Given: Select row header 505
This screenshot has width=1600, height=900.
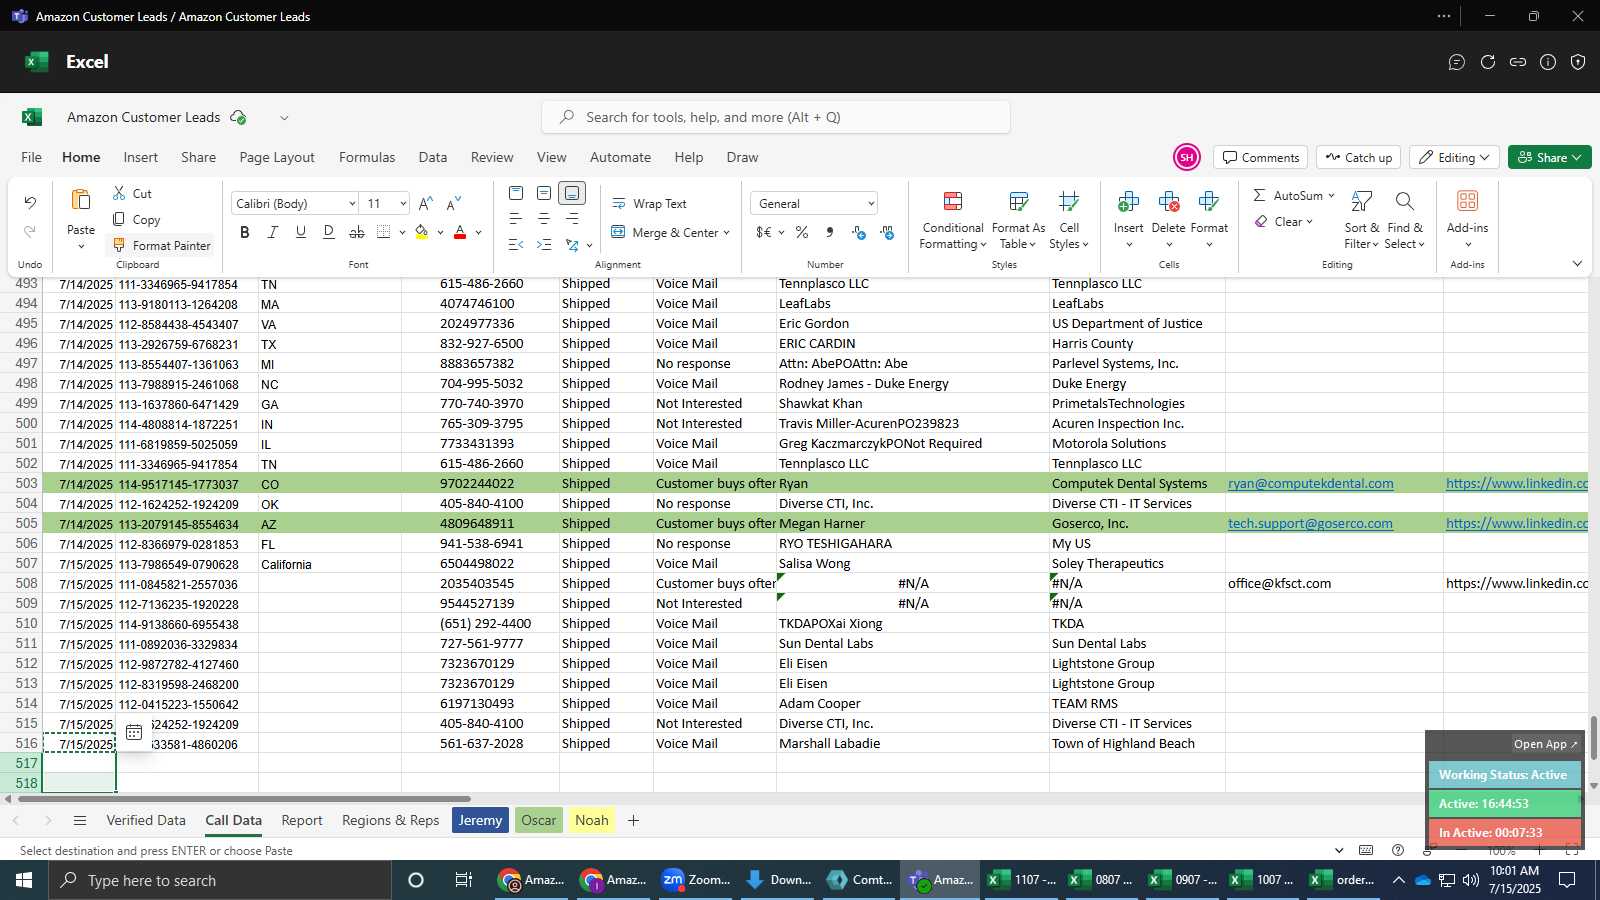Looking at the screenshot, I should click(26, 523).
